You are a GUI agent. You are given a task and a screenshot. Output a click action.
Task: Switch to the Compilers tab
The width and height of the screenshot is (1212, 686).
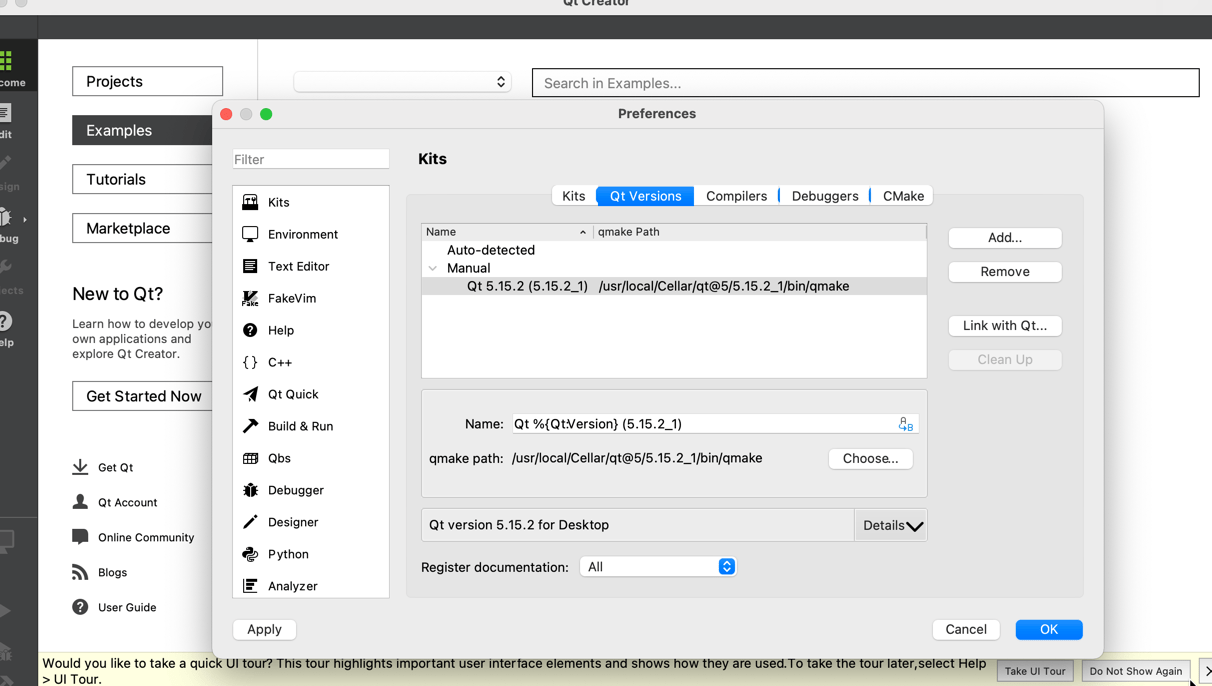[x=737, y=195]
